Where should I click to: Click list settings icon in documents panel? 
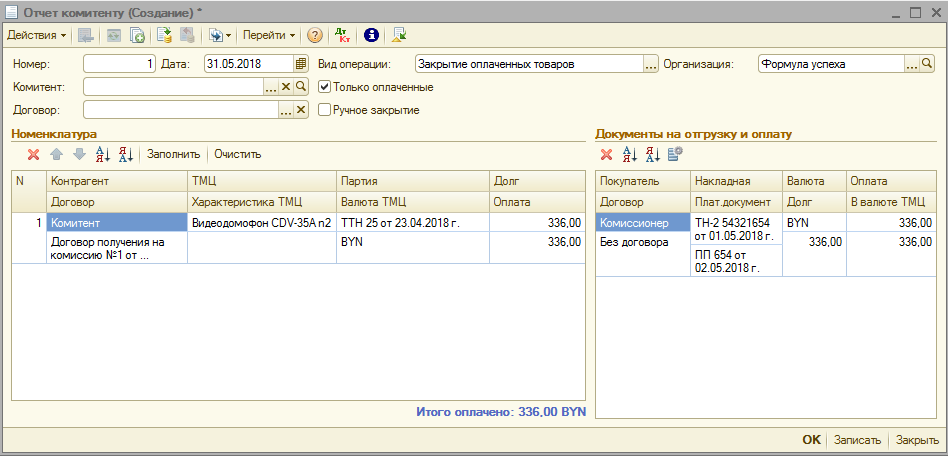tap(675, 154)
